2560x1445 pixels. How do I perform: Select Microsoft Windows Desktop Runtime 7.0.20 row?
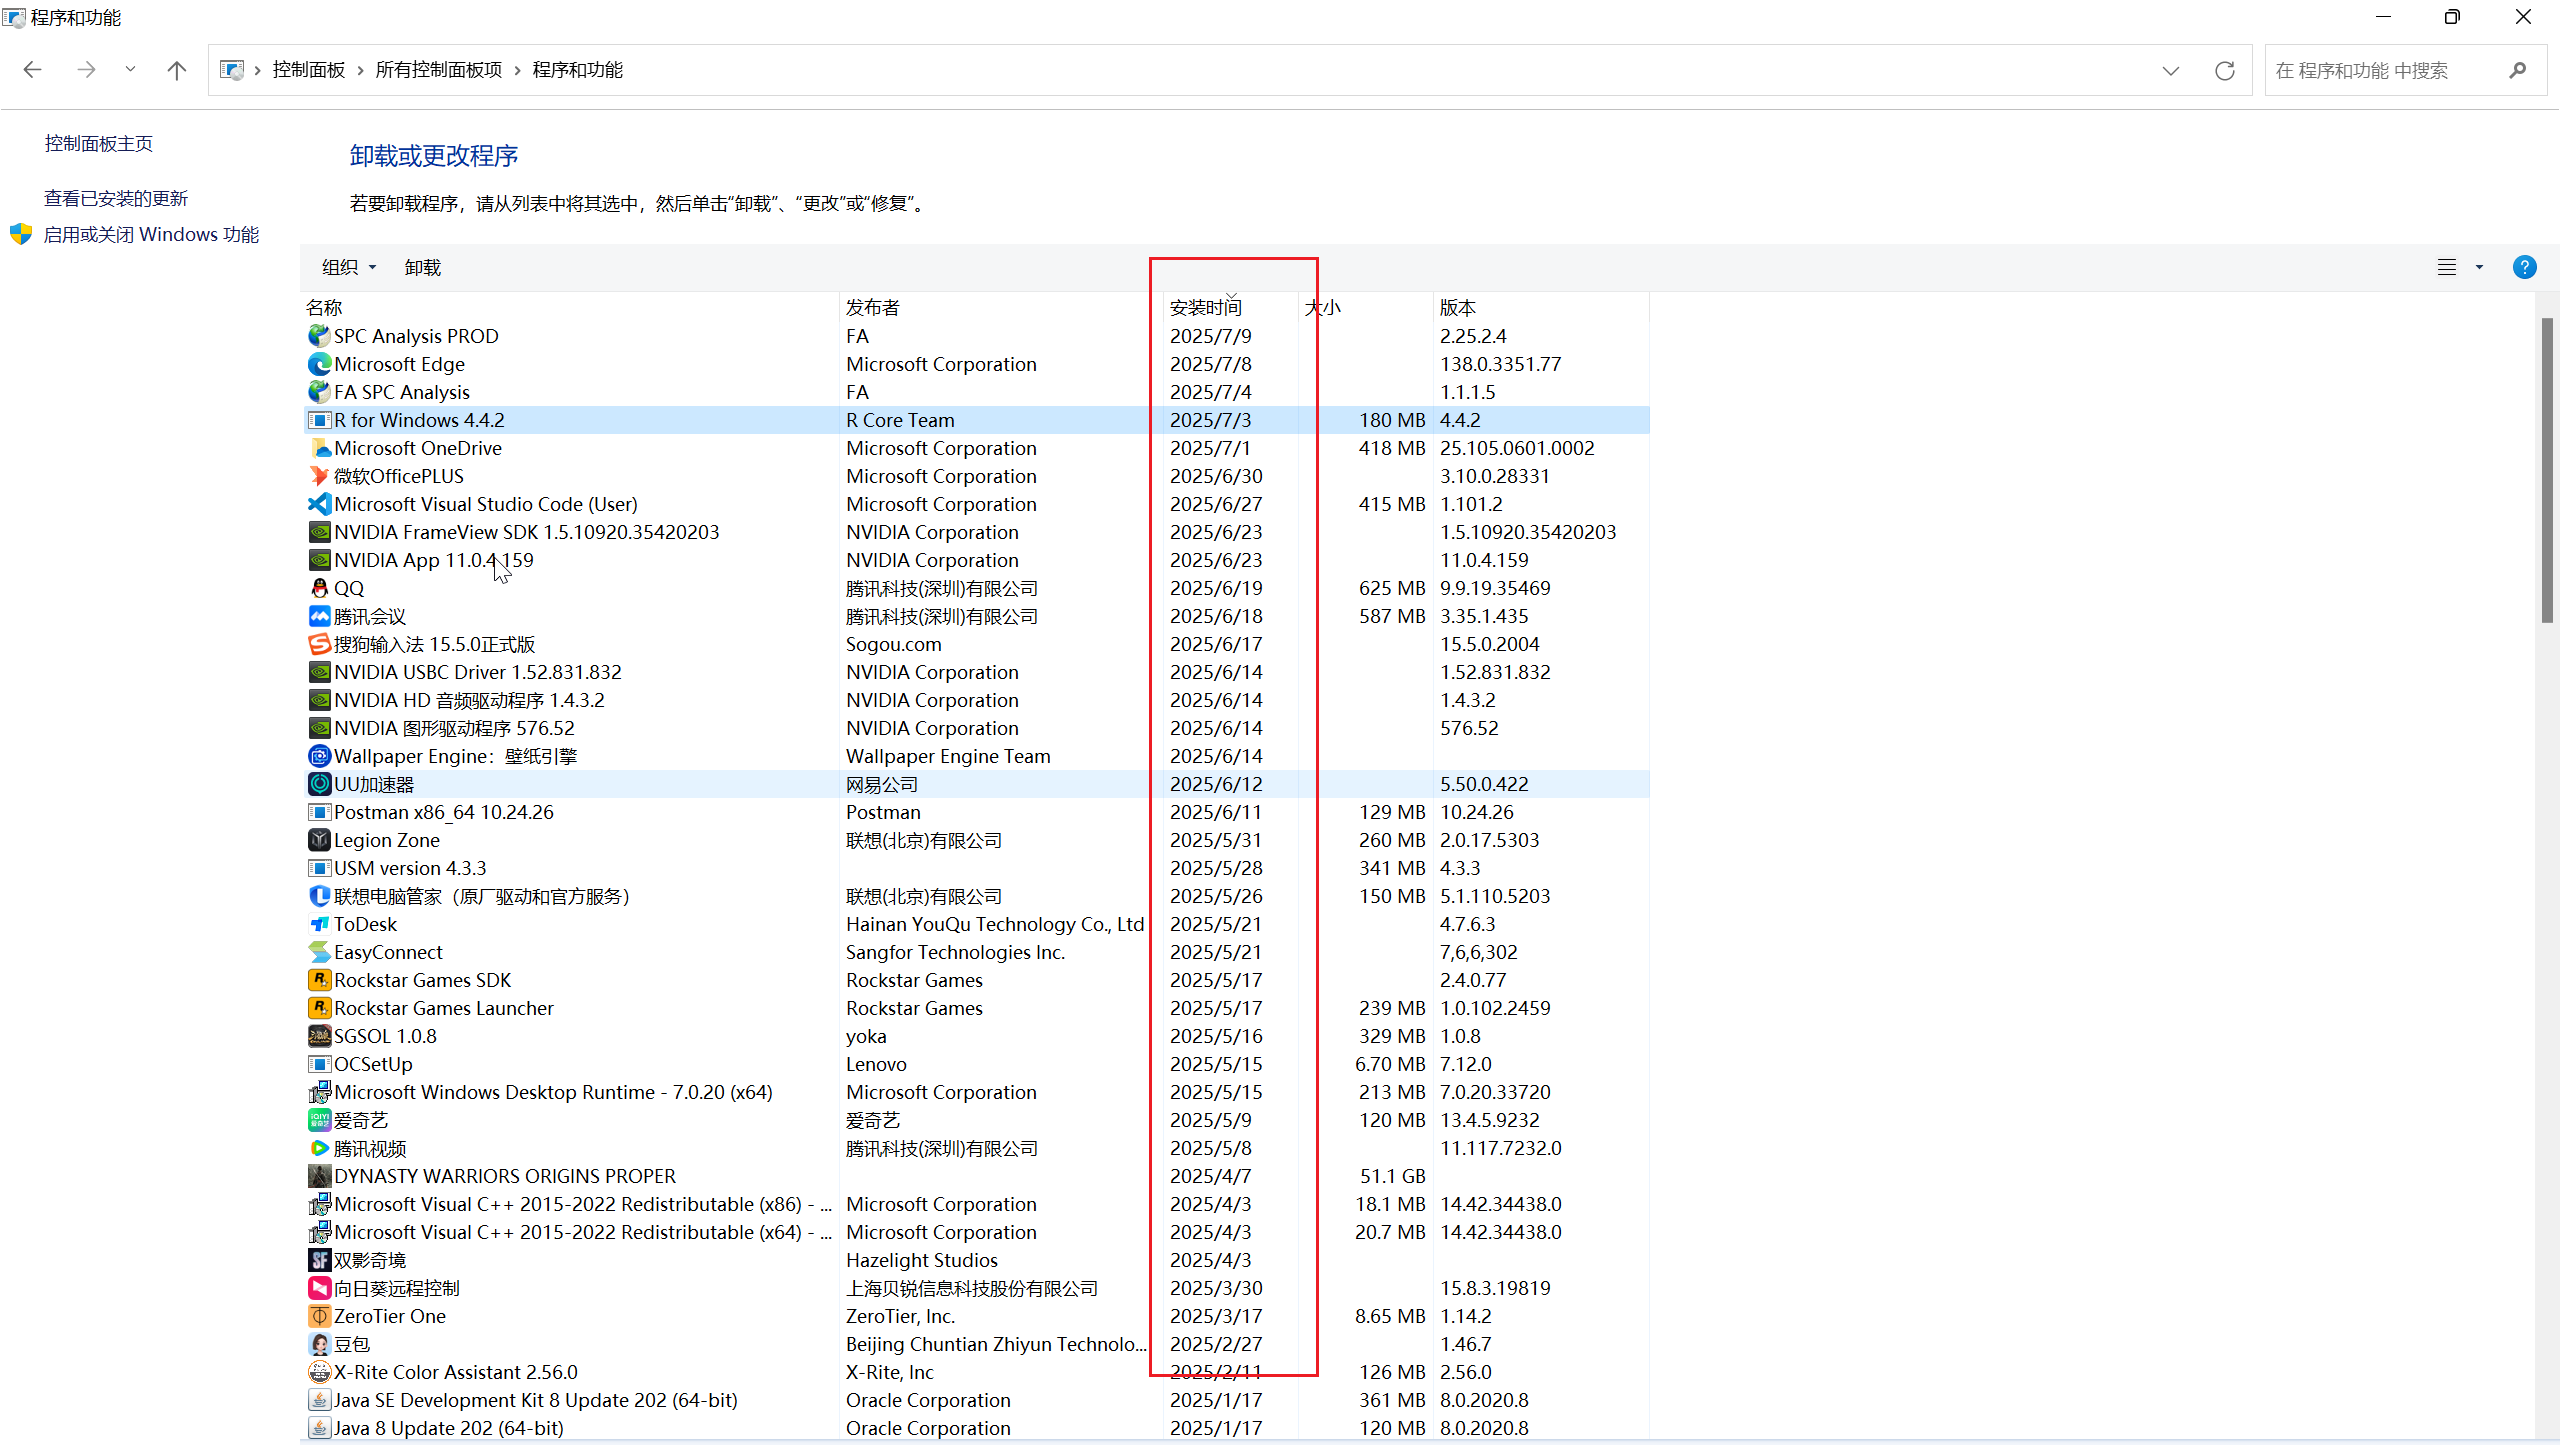976,1092
